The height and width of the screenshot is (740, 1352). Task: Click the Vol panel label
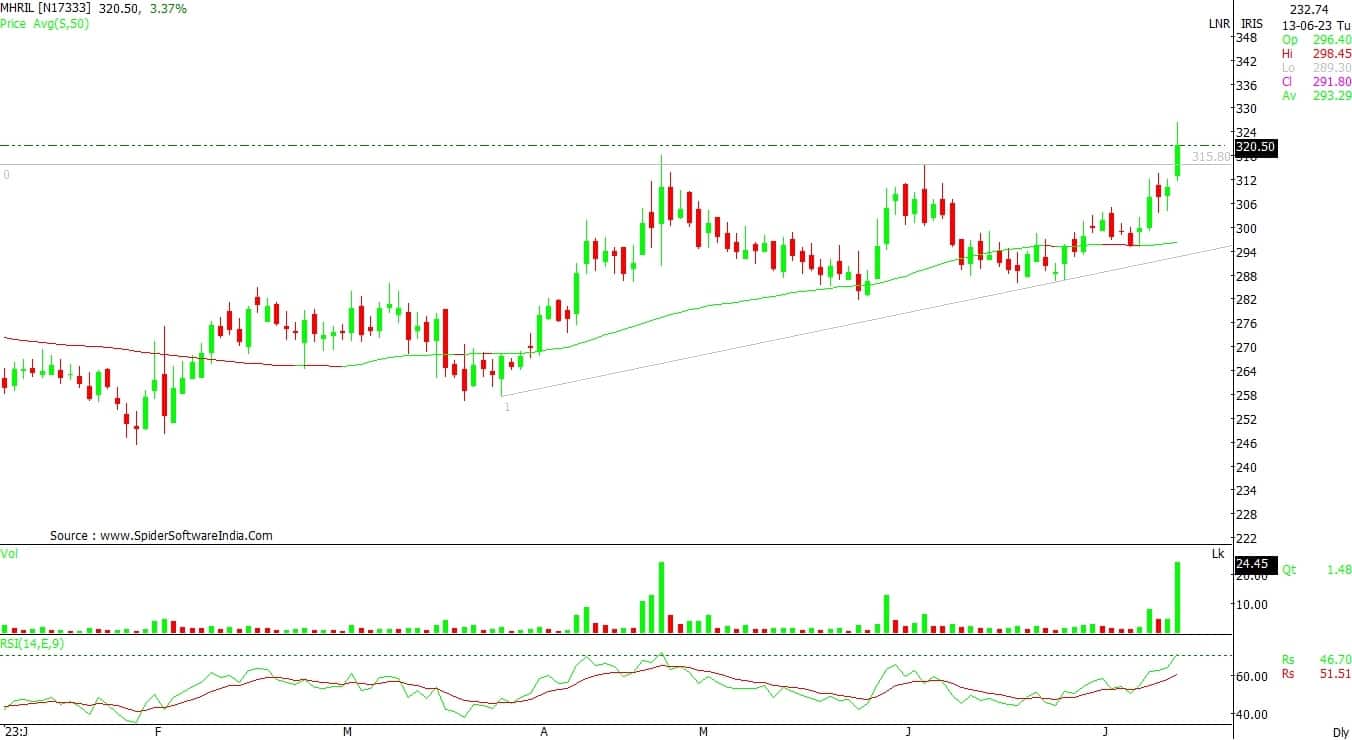[x=10, y=552]
